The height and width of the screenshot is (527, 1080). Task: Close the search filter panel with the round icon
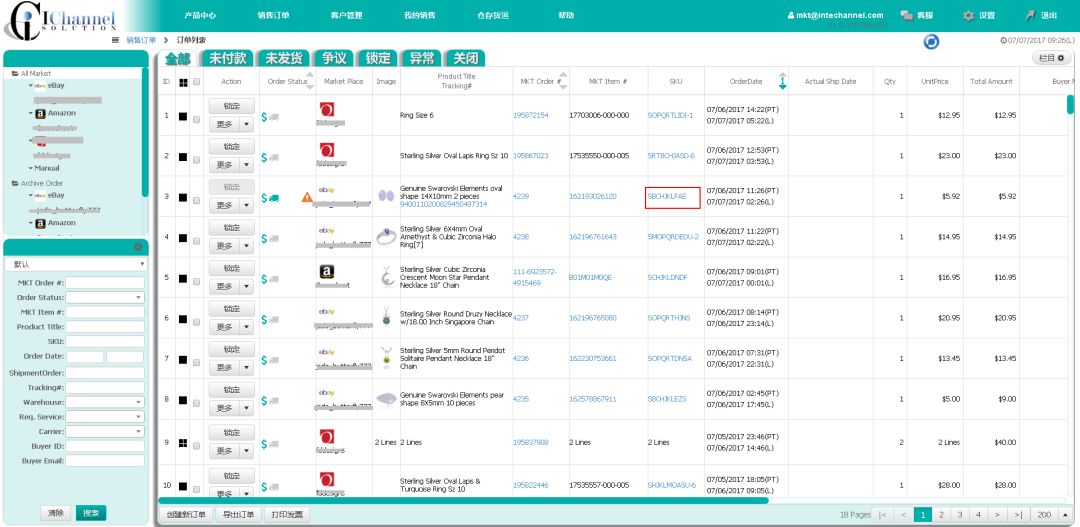click(138, 247)
